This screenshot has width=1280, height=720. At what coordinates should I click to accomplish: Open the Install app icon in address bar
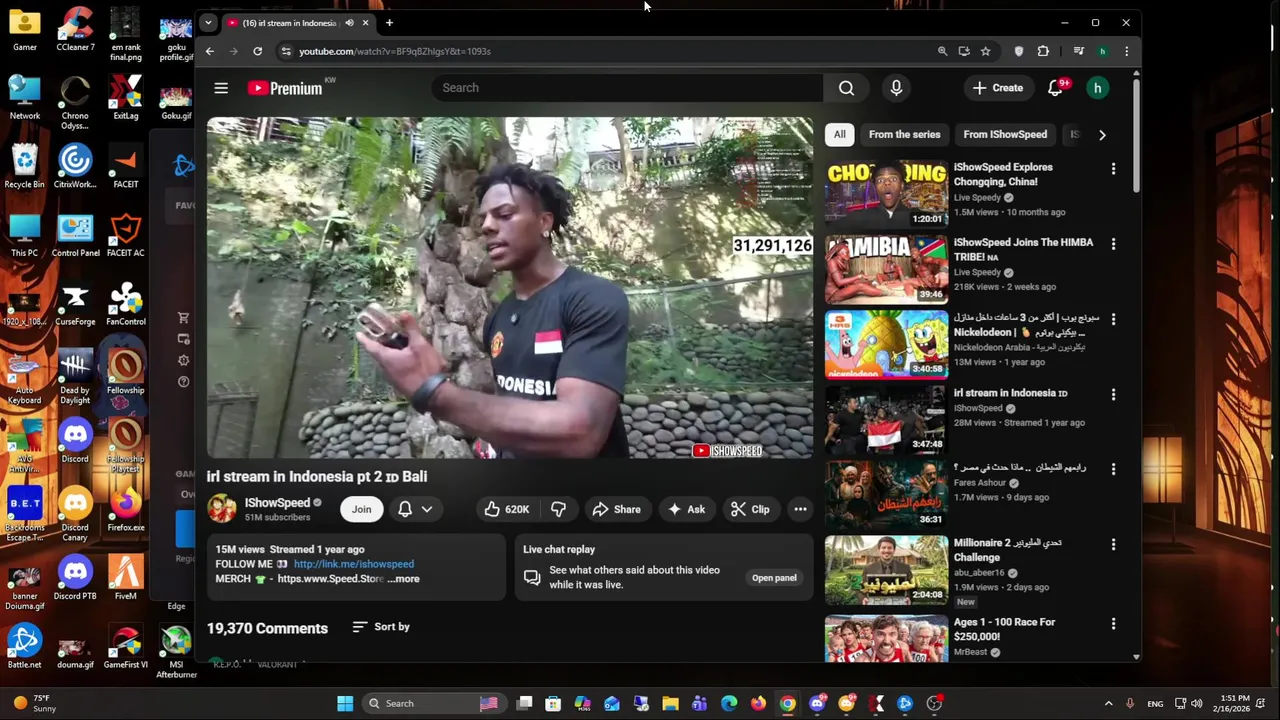point(963,51)
